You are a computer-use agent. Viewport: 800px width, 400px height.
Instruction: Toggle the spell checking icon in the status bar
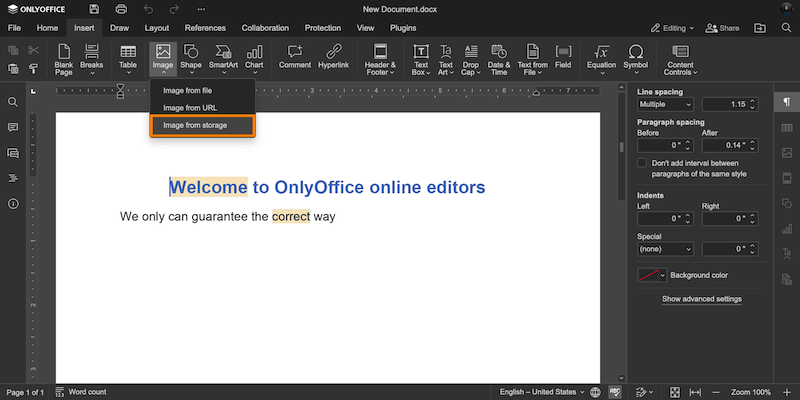tap(617, 392)
